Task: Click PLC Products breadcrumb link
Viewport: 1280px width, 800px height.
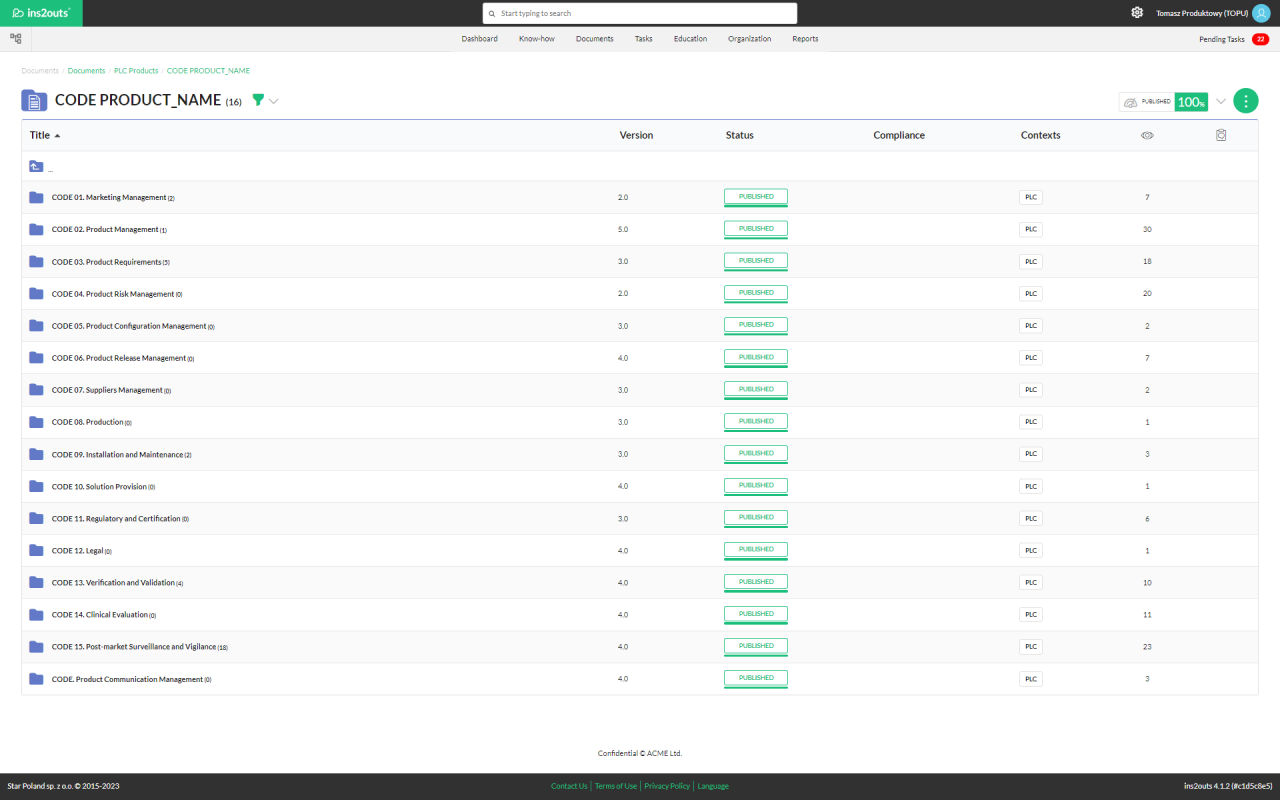Action: pyautogui.click(x=136, y=71)
